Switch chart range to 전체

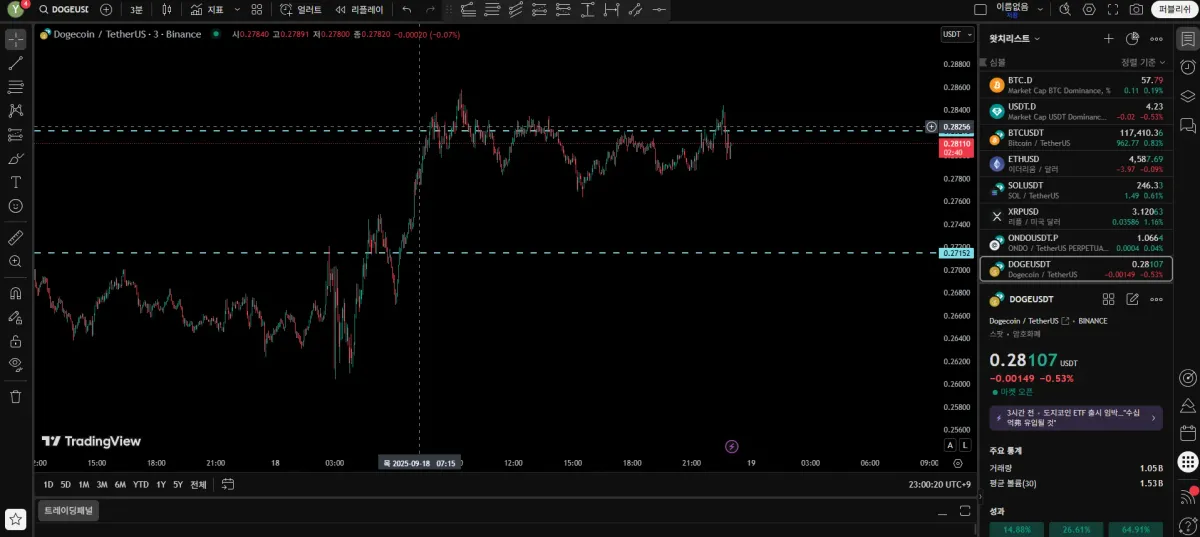click(198, 484)
